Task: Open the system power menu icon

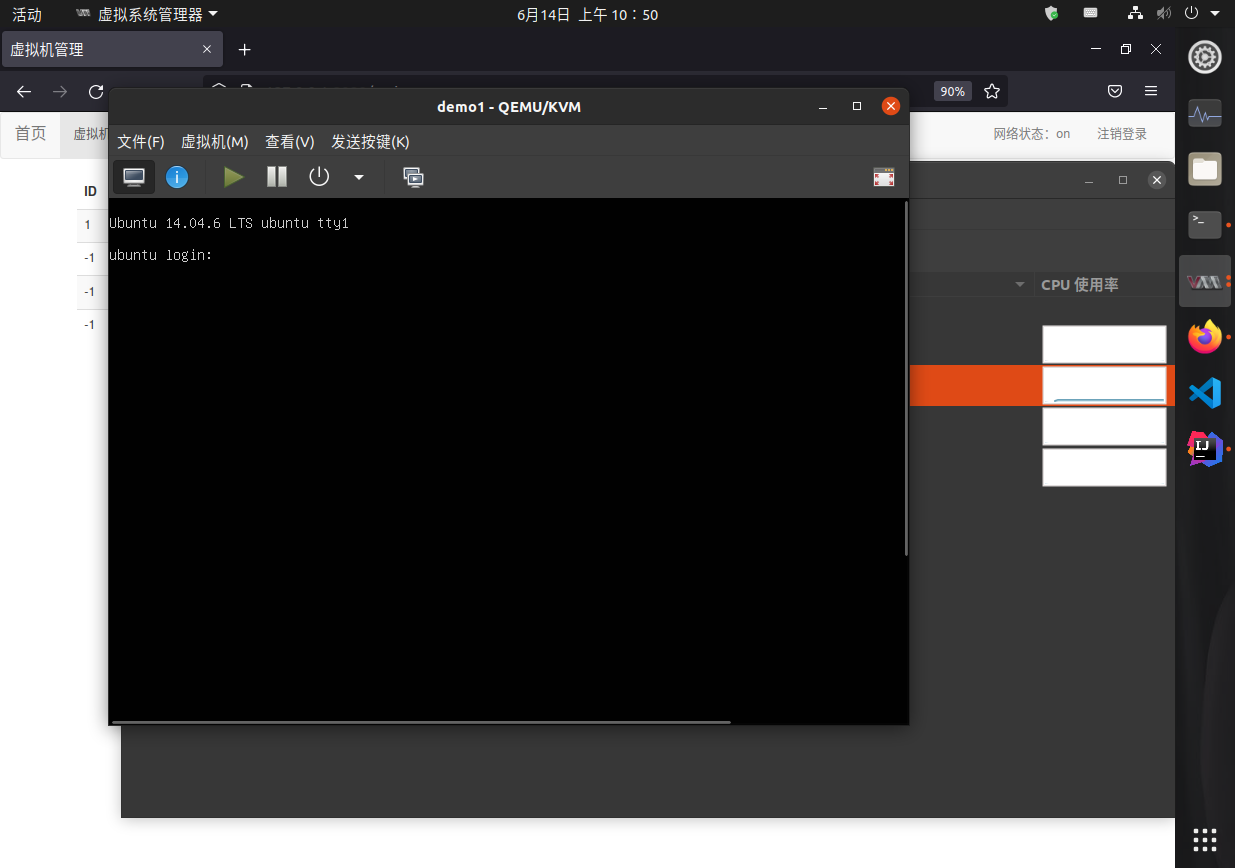Action: 1191,13
